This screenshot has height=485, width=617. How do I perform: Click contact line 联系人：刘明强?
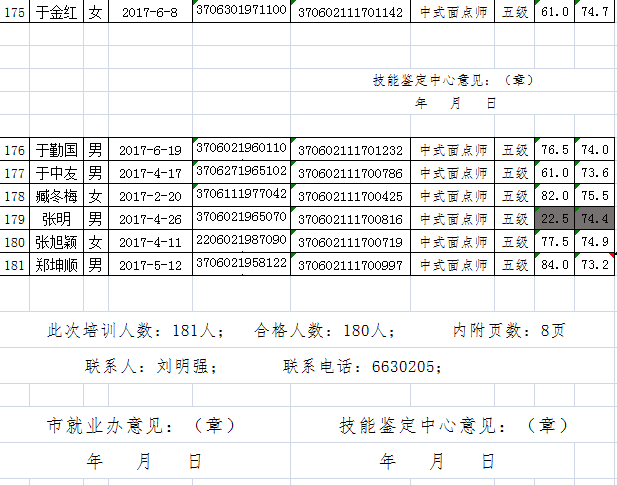151,366
